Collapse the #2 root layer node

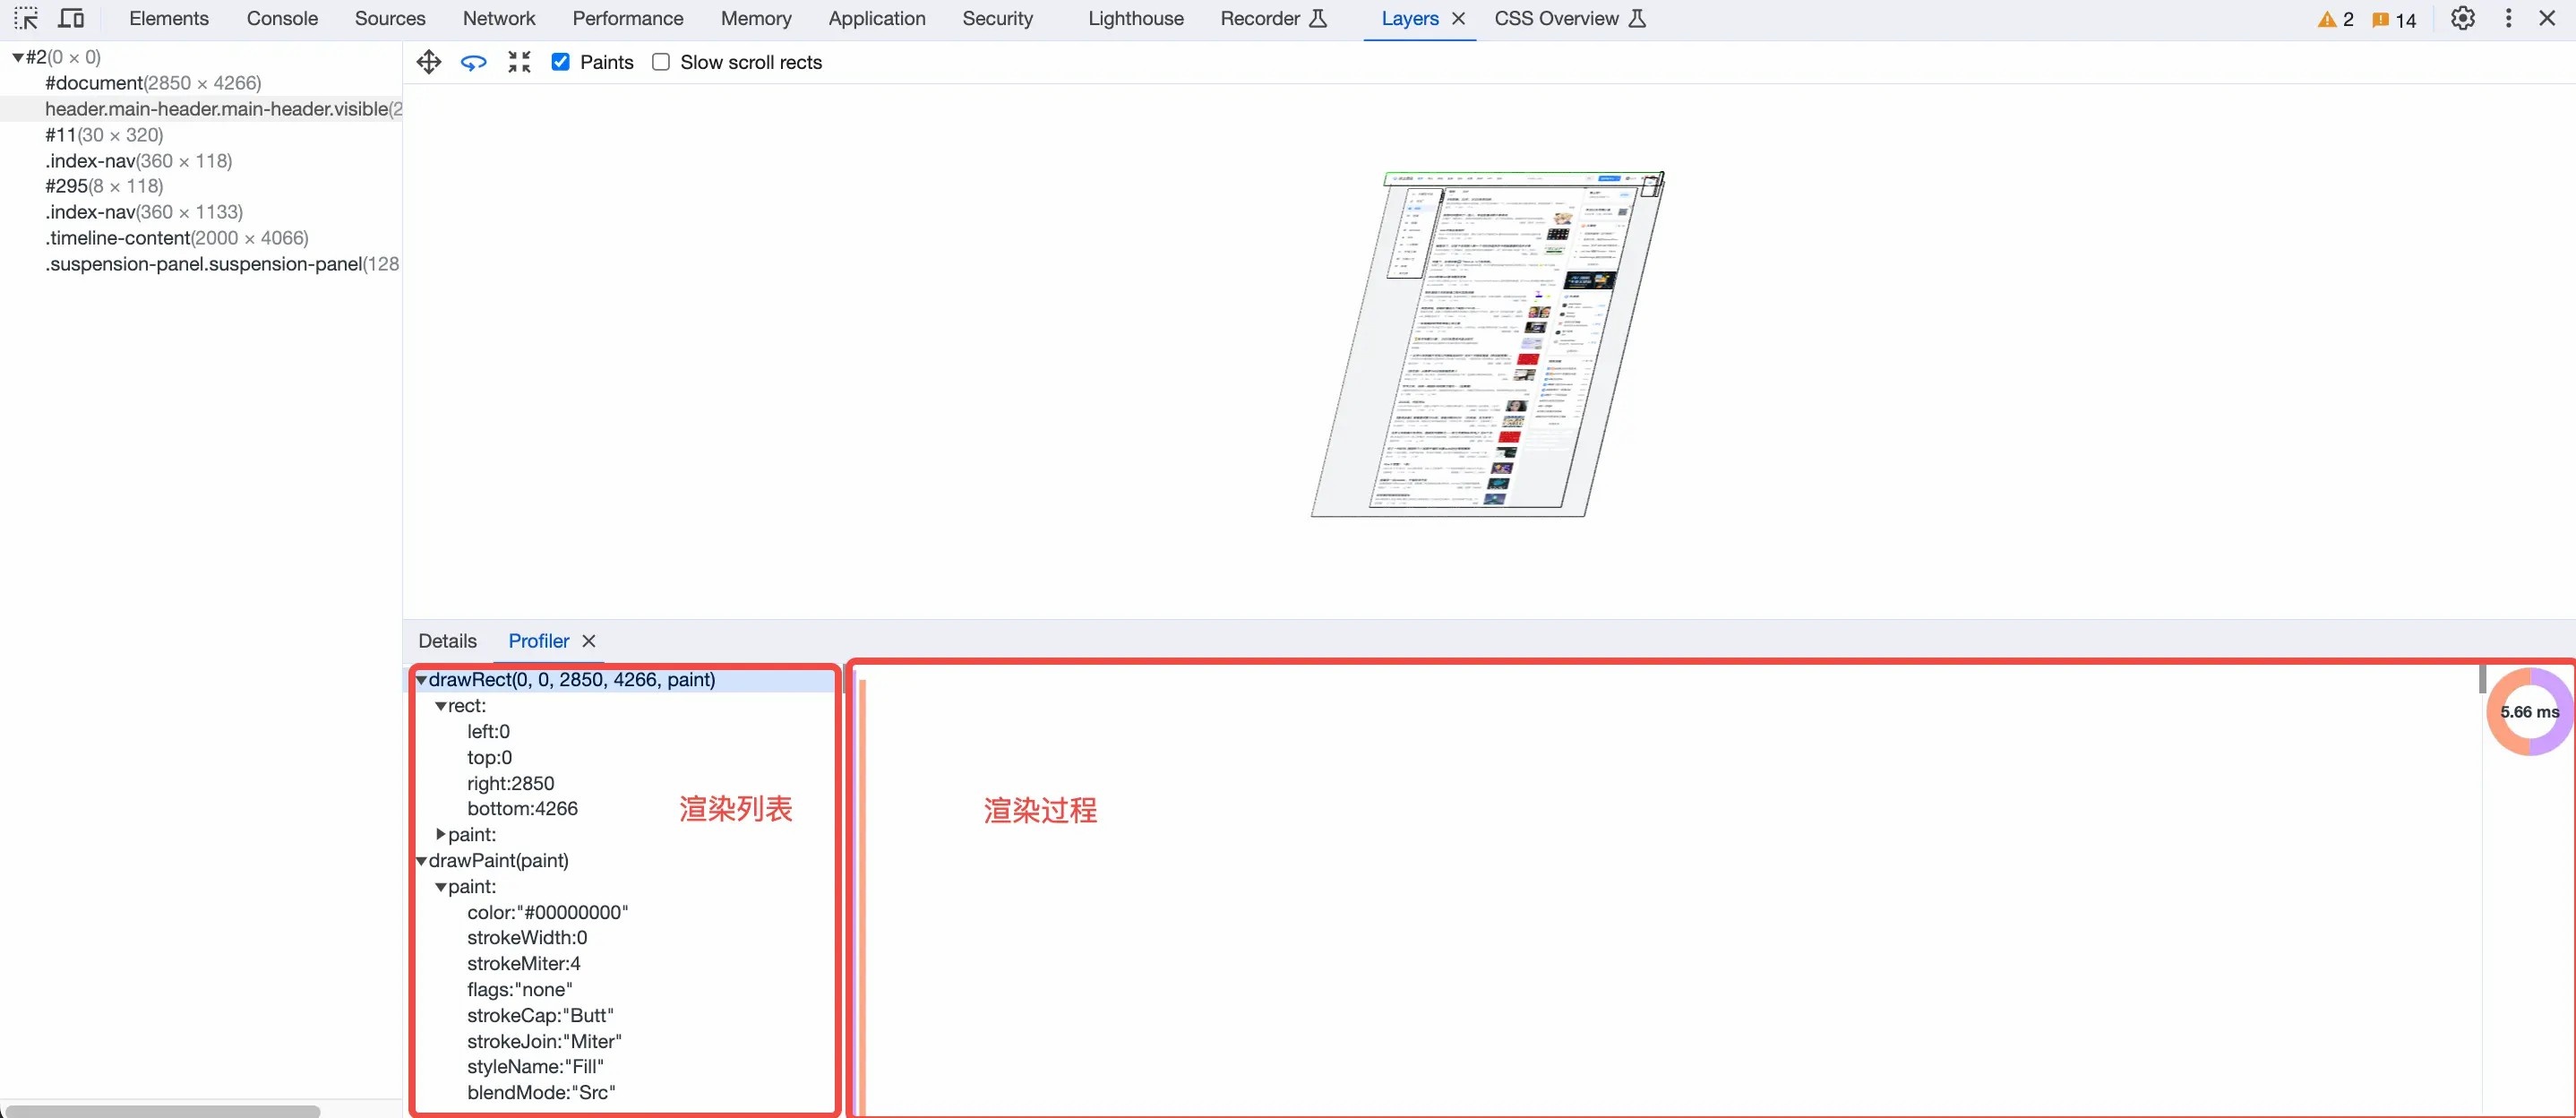17,57
